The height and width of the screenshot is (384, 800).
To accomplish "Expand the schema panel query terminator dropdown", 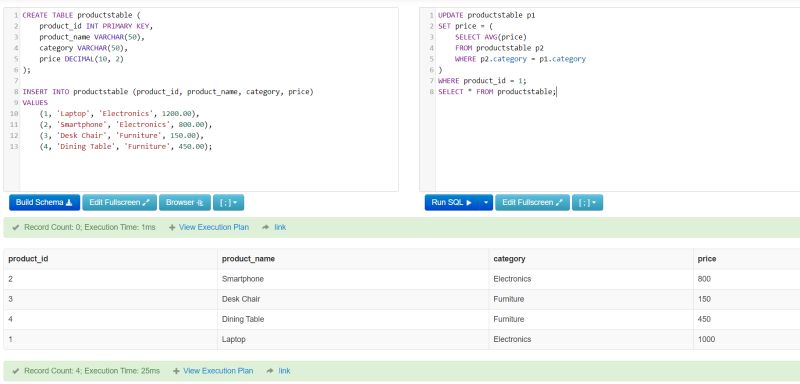I will 229,202.
